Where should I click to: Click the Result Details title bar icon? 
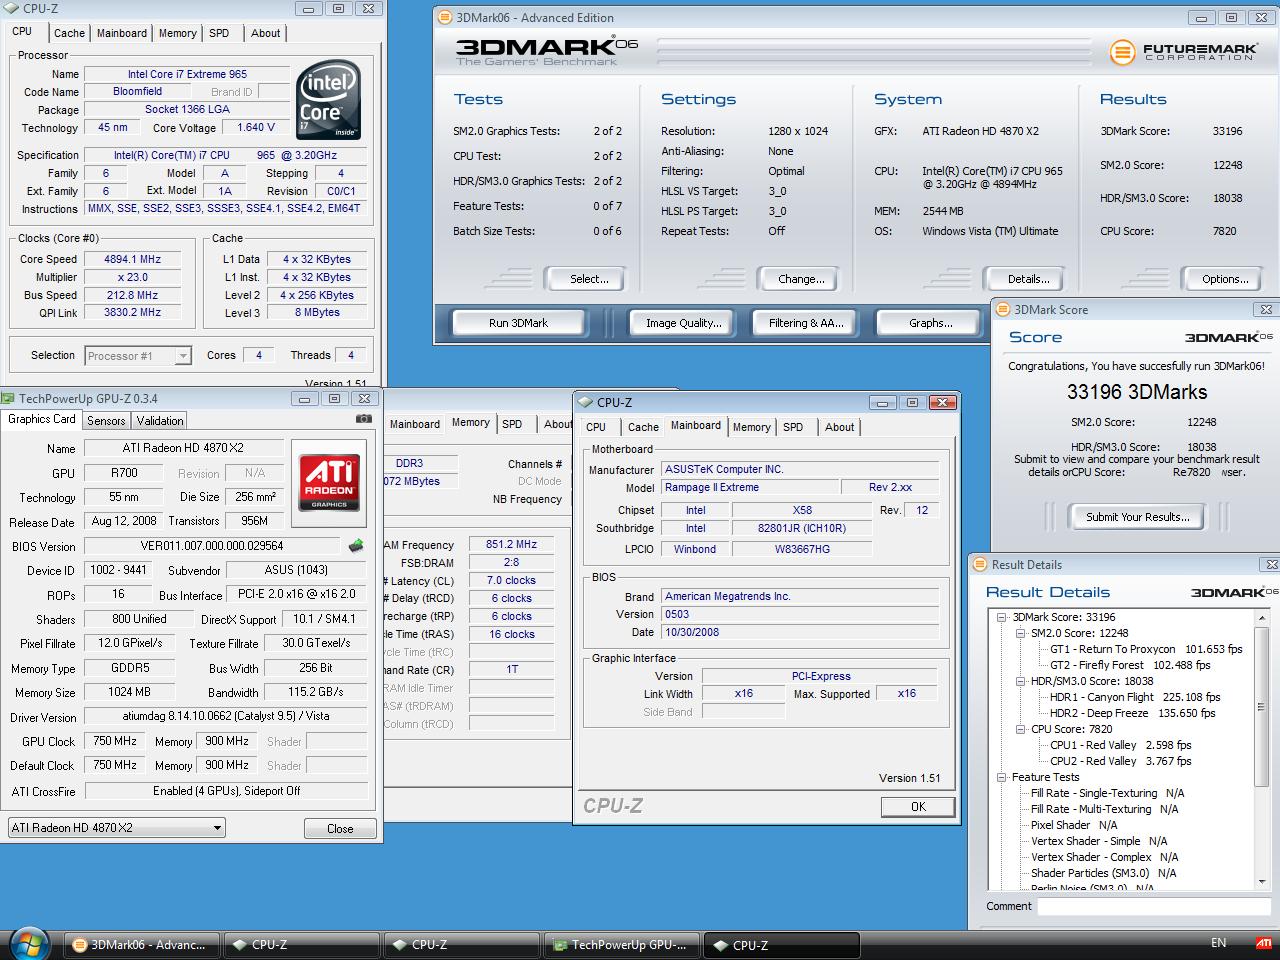[980, 565]
